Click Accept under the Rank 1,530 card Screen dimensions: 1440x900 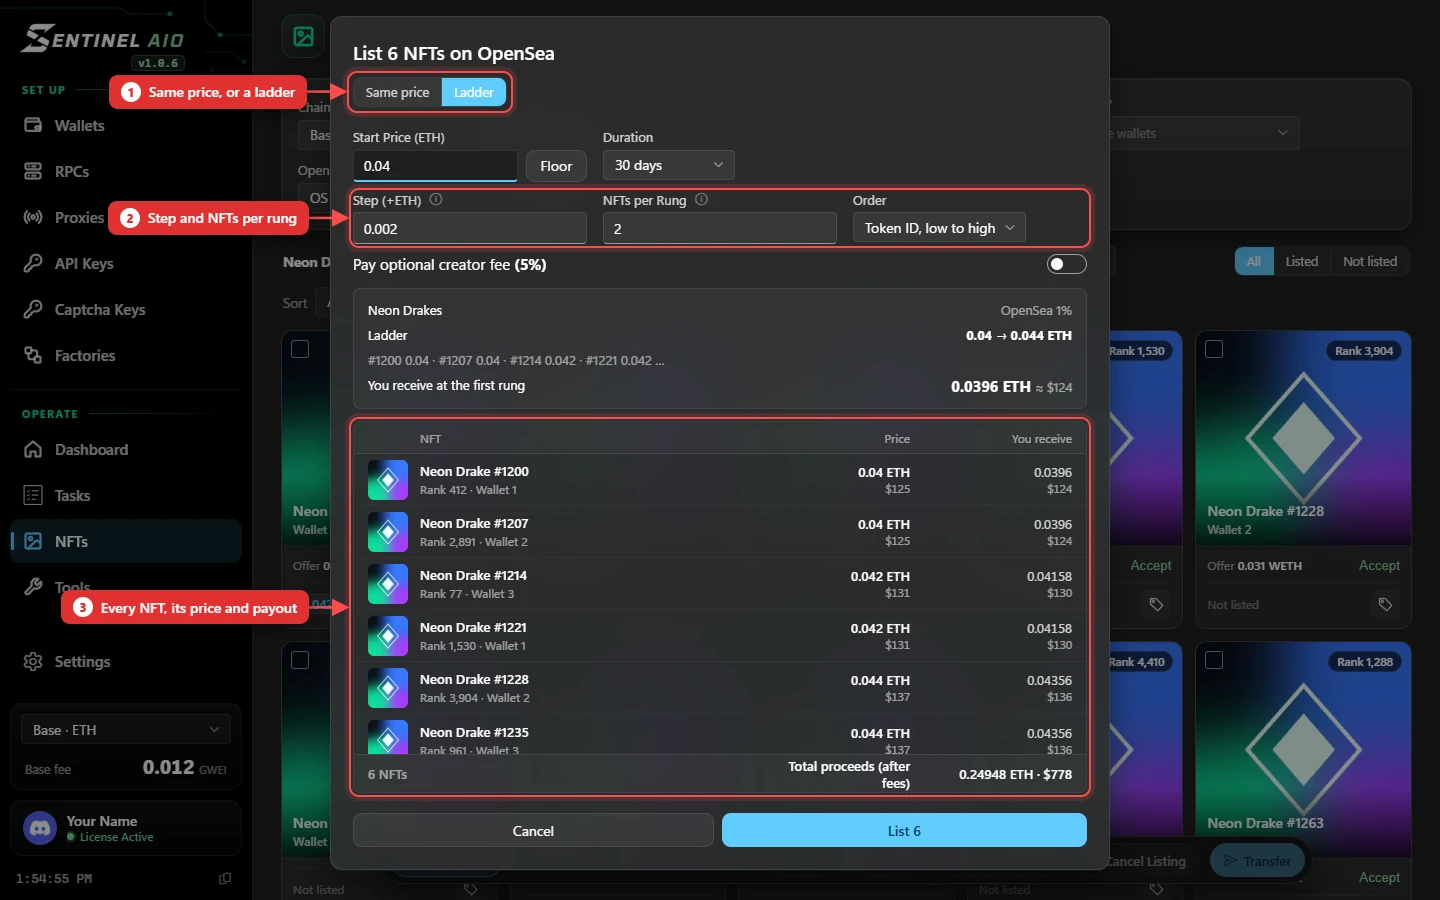(1151, 565)
